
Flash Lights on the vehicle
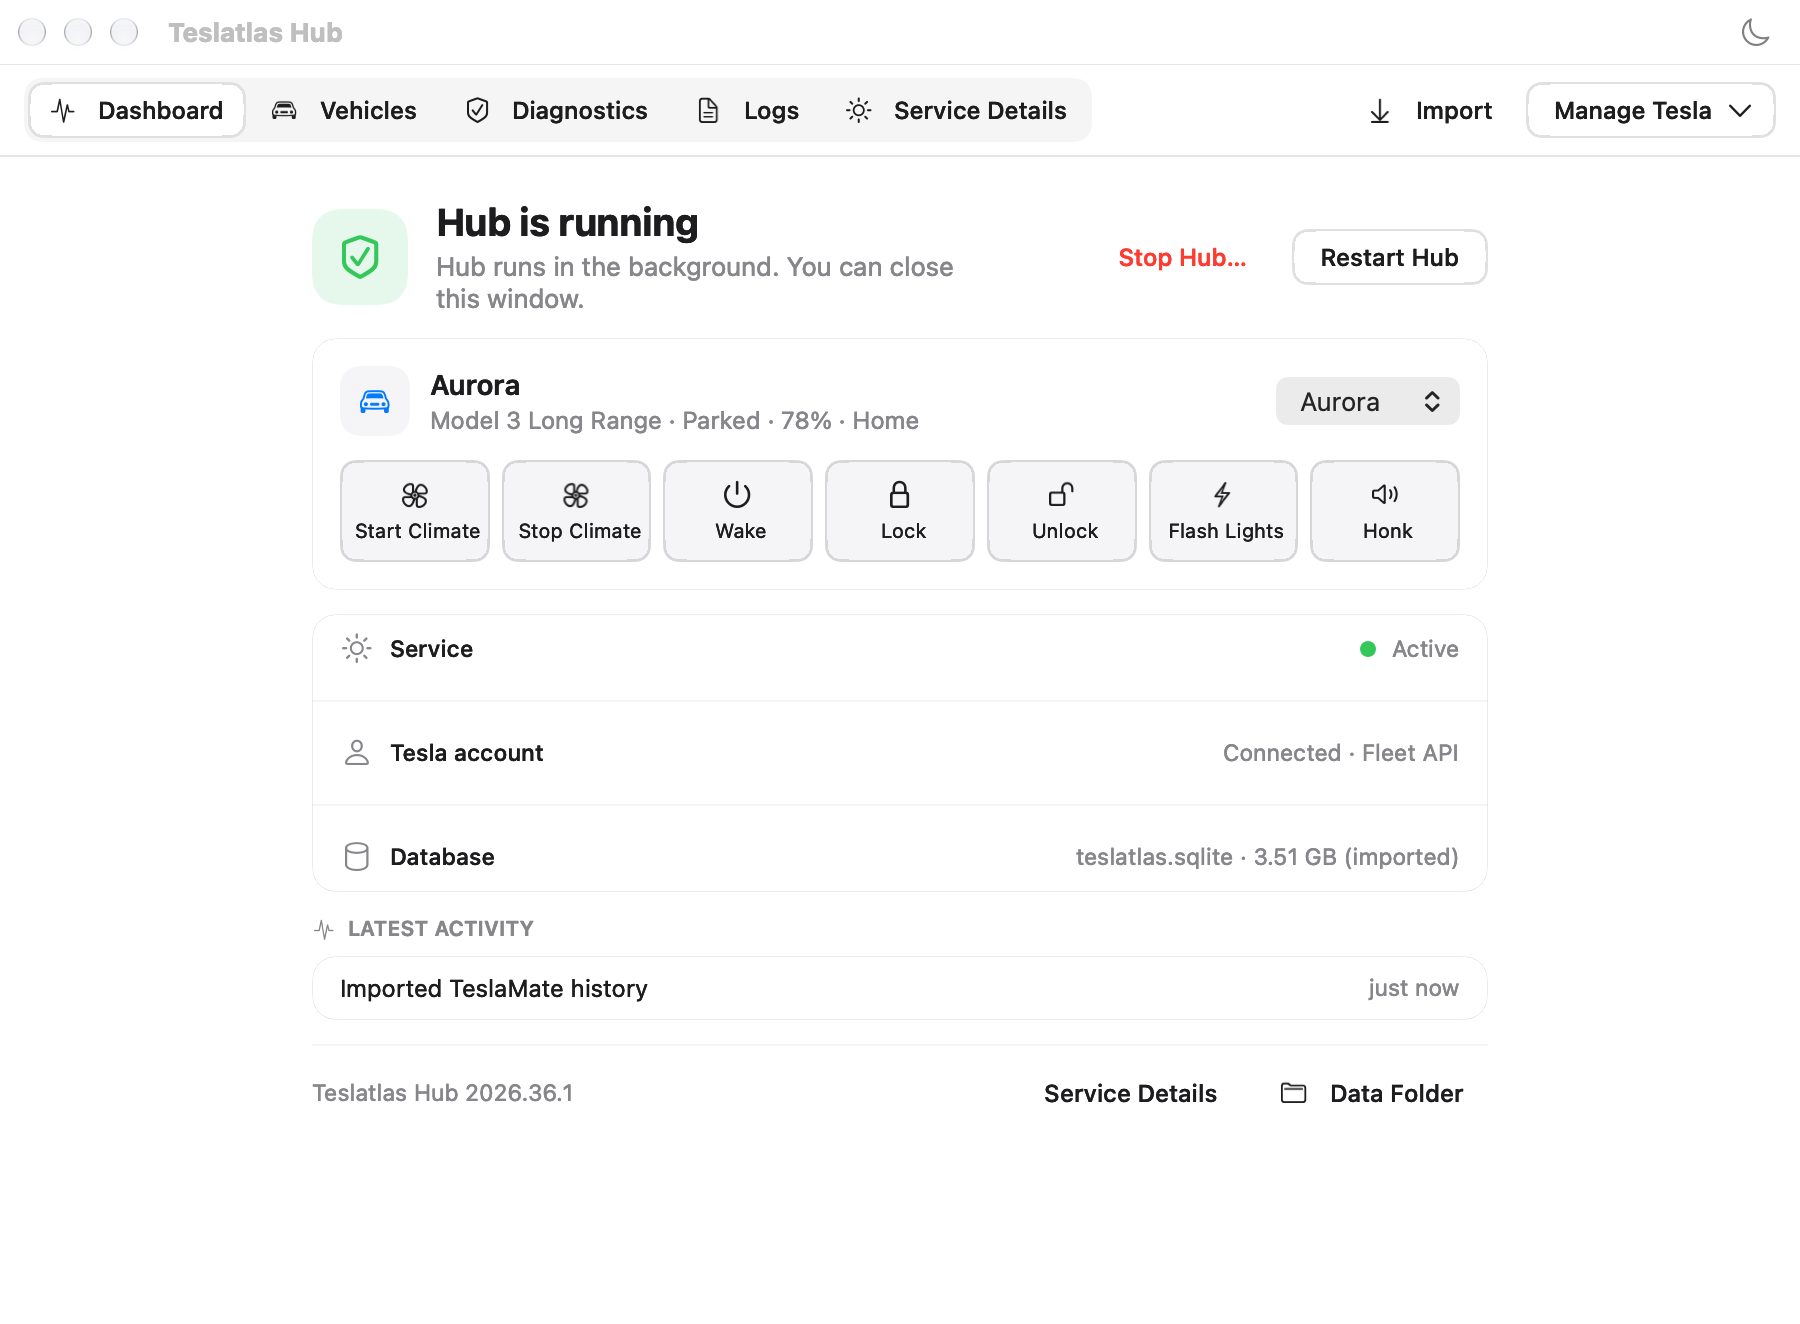pyautogui.click(x=1223, y=511)
